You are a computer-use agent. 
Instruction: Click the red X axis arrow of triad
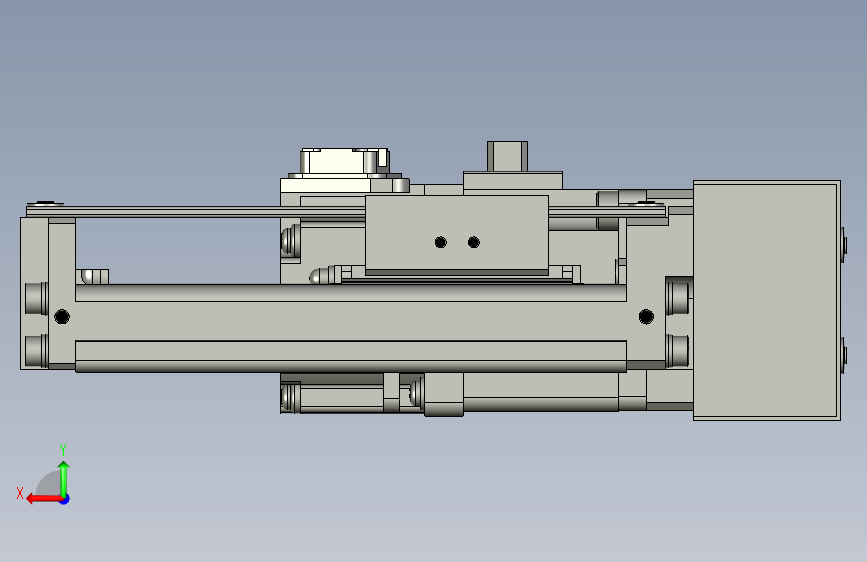44,499
